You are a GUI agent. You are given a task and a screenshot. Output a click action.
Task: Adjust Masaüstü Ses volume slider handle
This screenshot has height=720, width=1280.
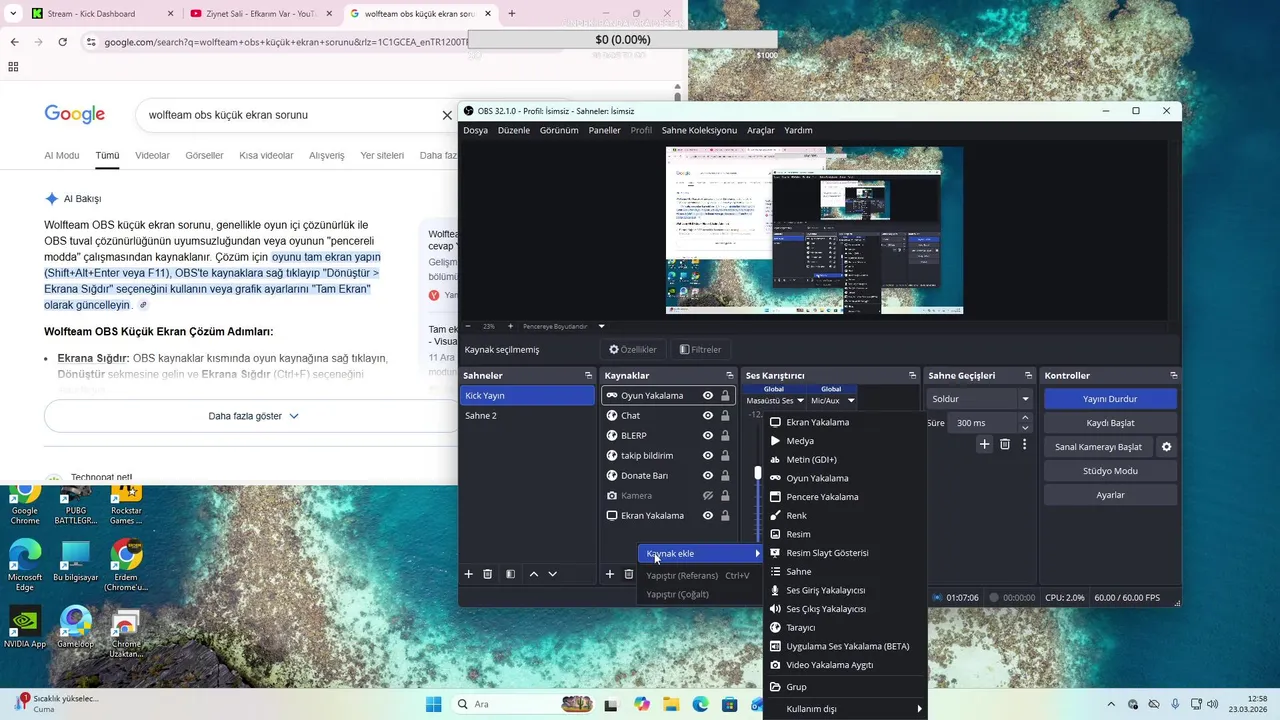[x=758, y=472]
